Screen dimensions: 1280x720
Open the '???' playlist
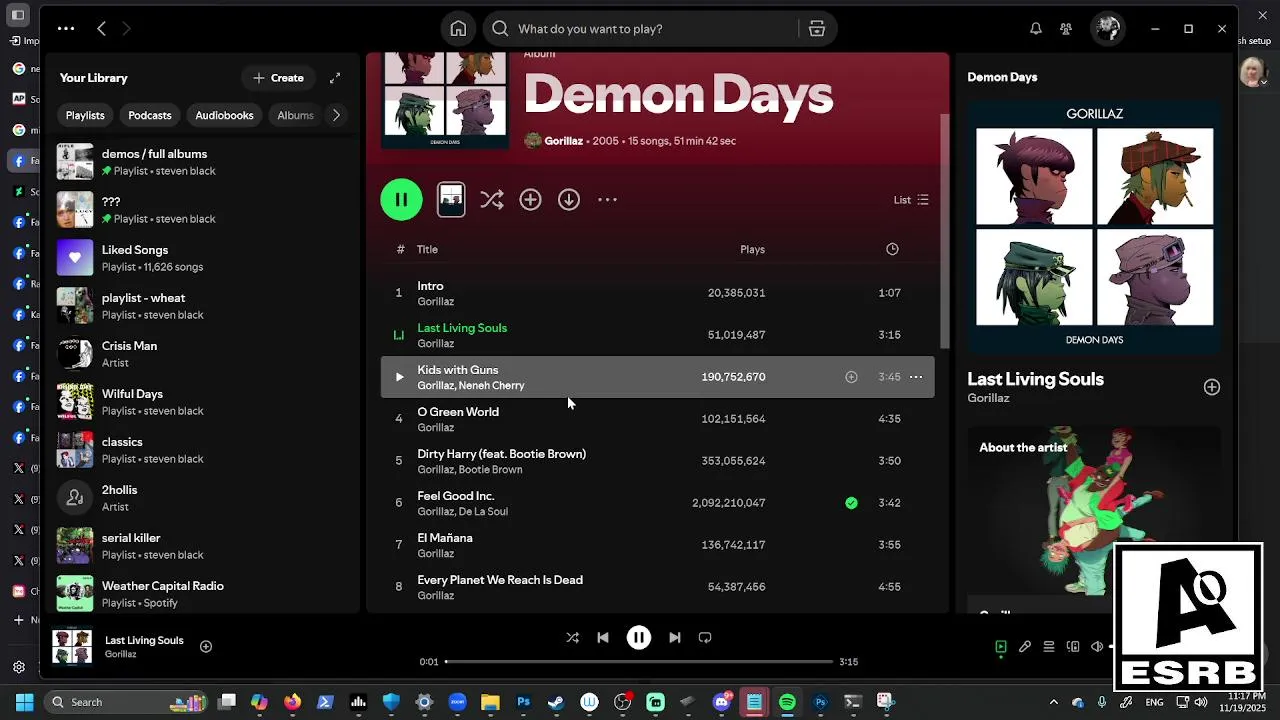pyautogui.click(x=205, y=210)
